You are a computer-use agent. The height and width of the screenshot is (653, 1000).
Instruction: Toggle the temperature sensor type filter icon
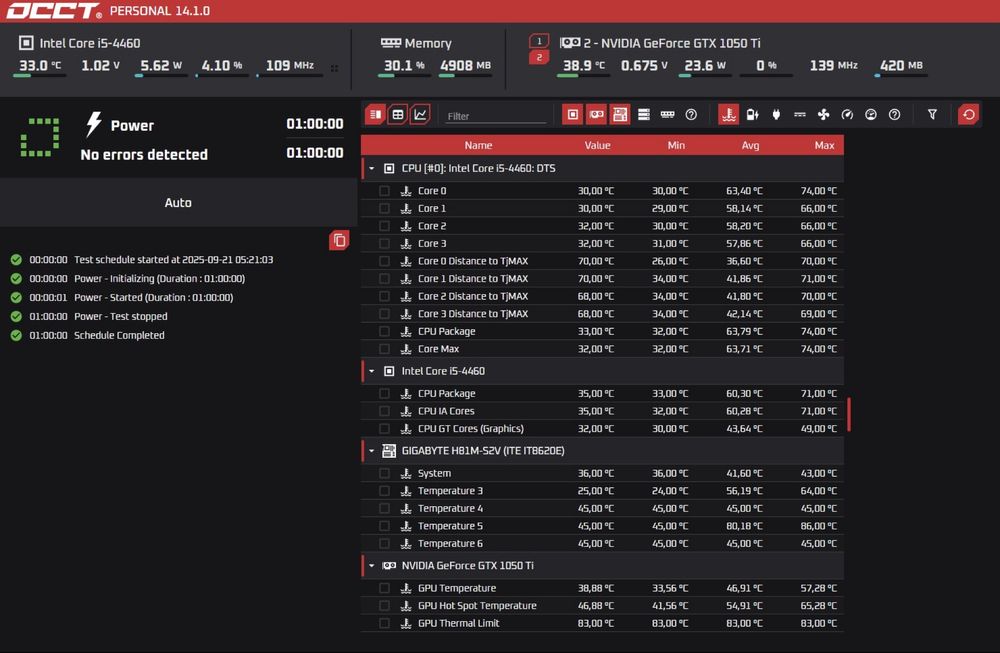point(728,115)
